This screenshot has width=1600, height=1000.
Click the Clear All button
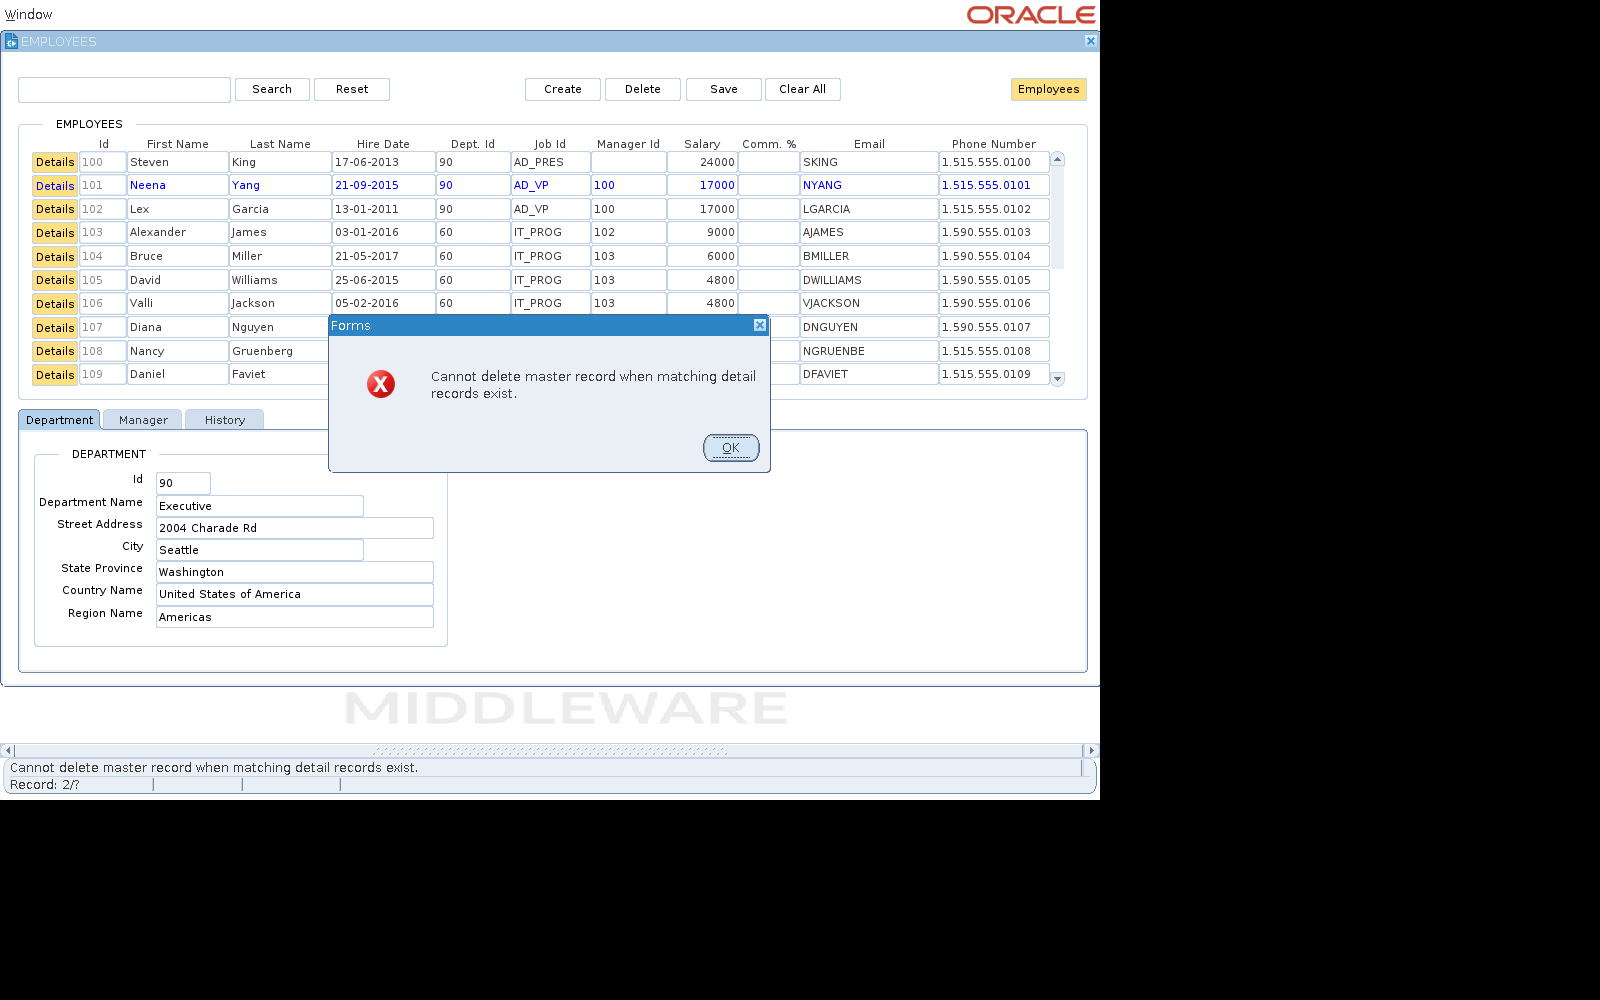pyautogui.click(x=803, y=89)
